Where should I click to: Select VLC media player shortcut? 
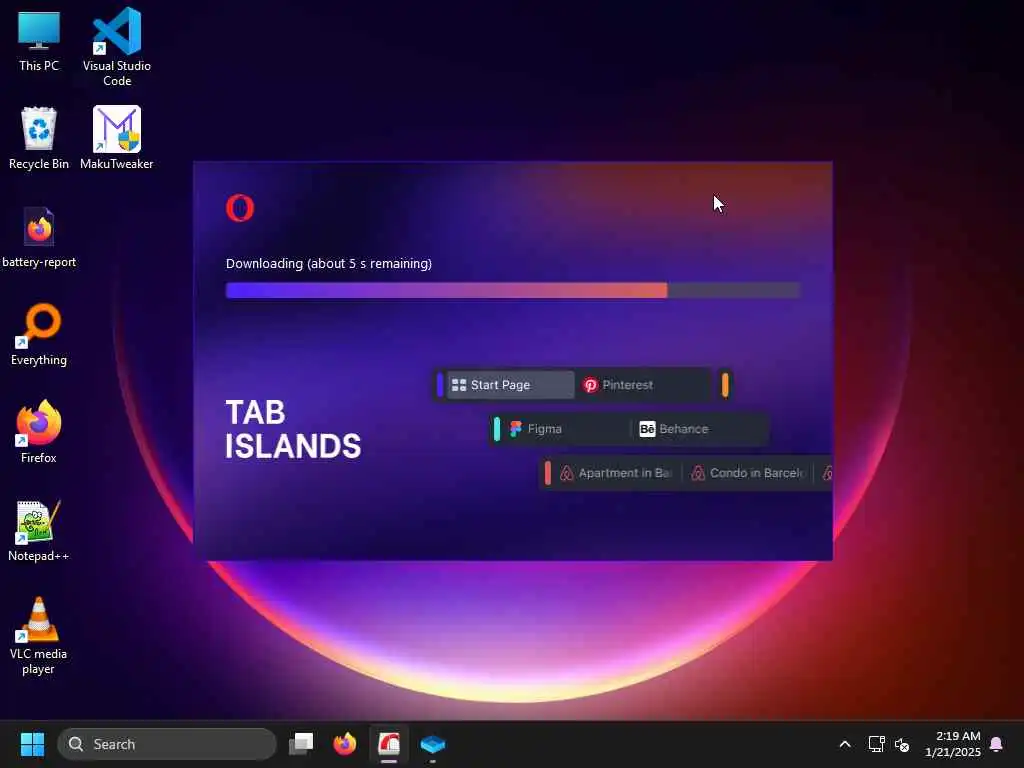tap(39, 636)
